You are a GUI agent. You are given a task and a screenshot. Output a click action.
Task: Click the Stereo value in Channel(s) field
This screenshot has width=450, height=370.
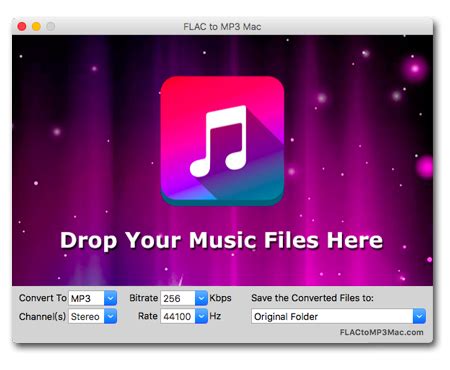click(x=87, y=316)
